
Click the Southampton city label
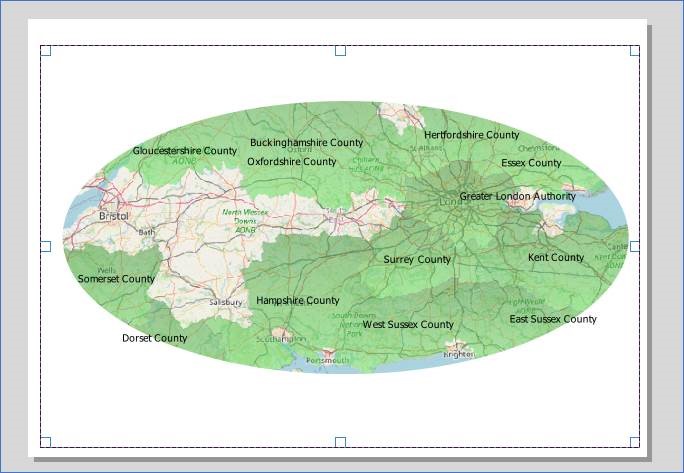click(281, 339)
